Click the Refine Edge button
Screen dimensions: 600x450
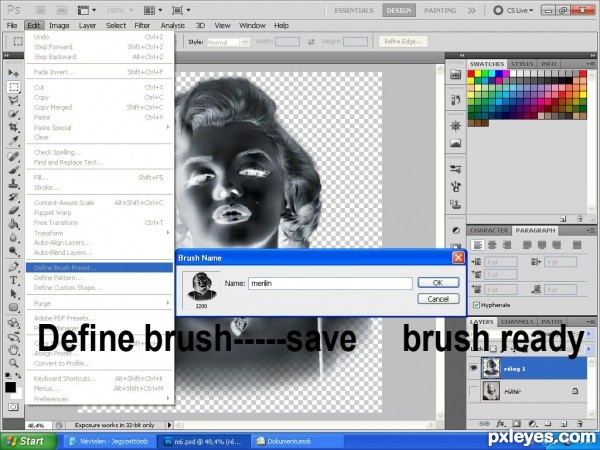coord(403,41)
